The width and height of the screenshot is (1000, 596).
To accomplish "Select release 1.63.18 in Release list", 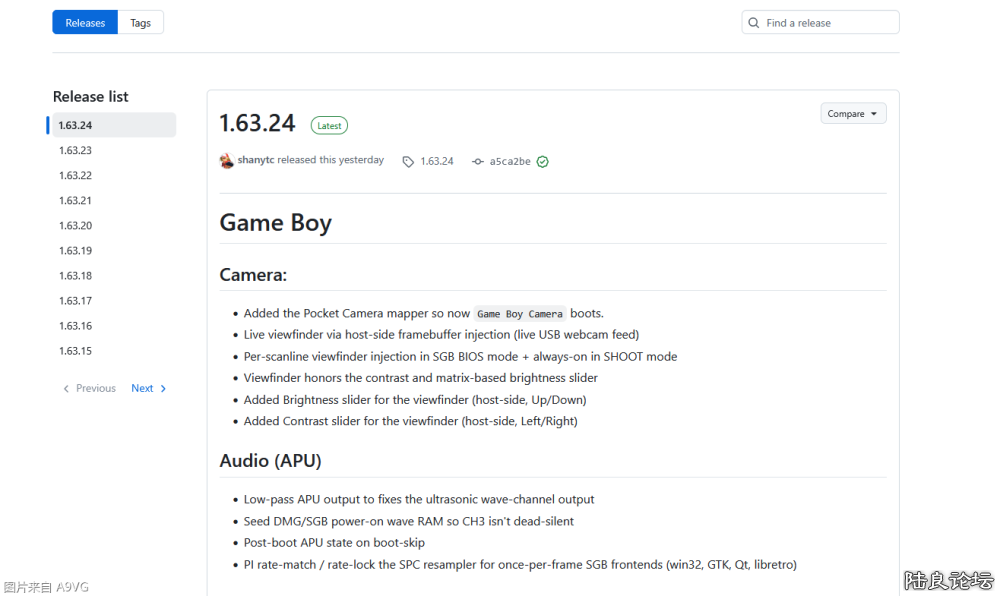I will [75, 275].
